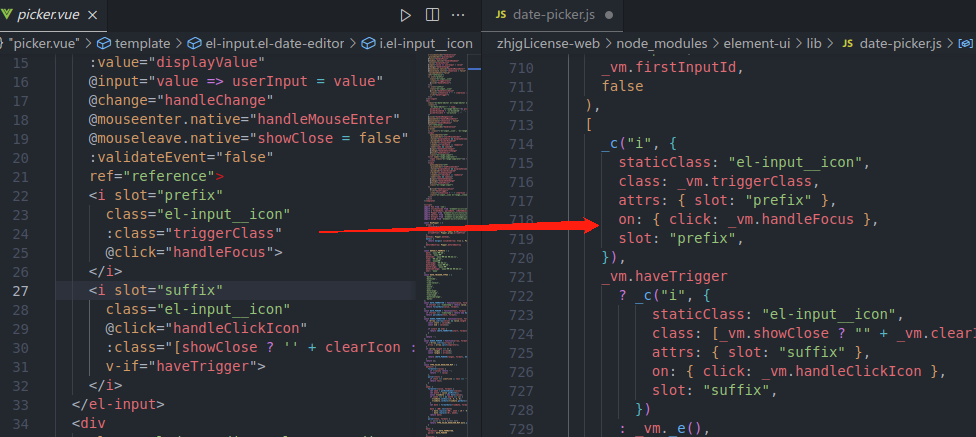Click the @input="value => userInput = value" line

pyautogui.click(x=235, y=82)
